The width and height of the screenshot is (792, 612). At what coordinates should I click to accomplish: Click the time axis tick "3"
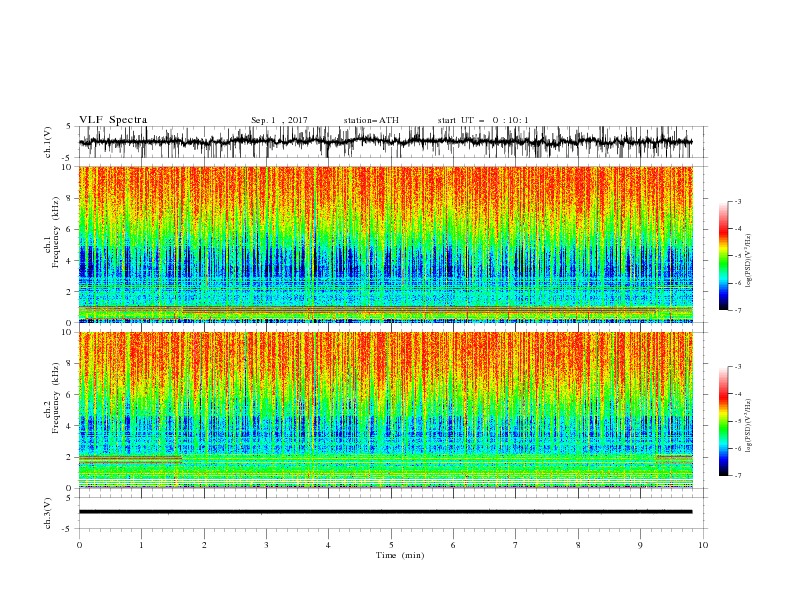(266, 545)
